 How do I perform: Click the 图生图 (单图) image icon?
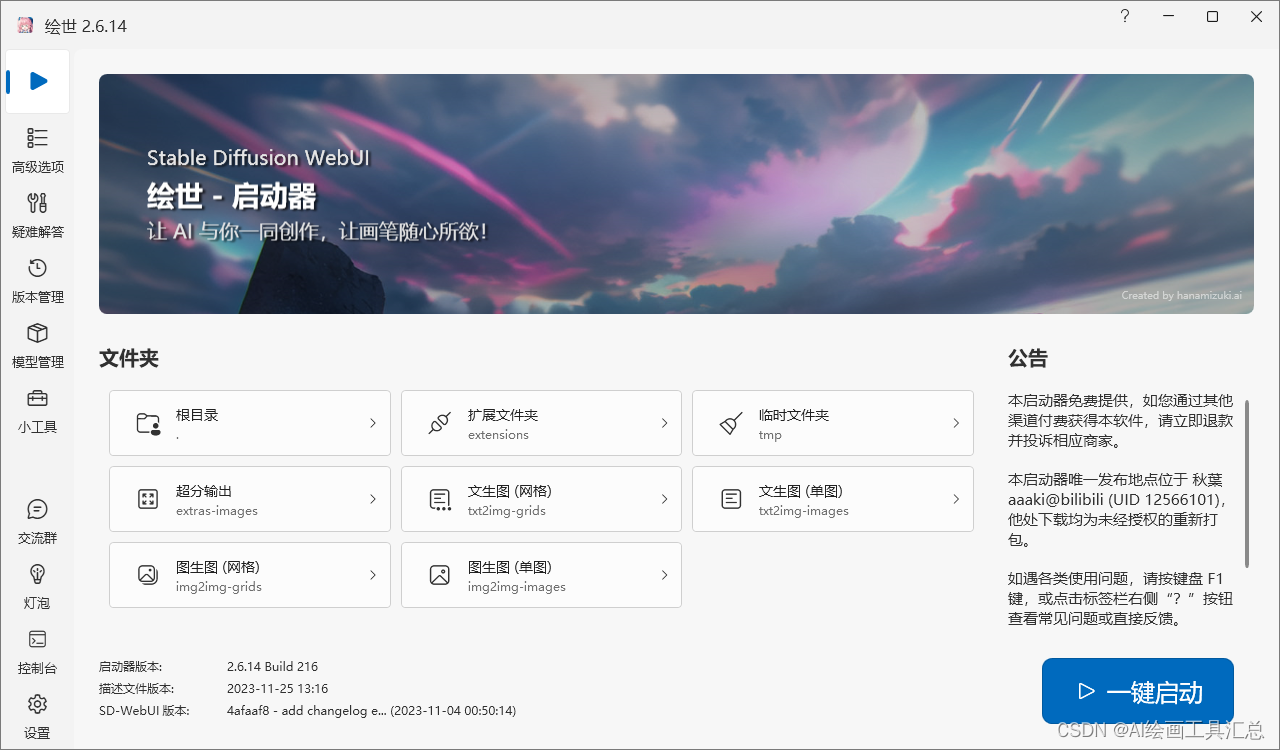coord(439,575)
